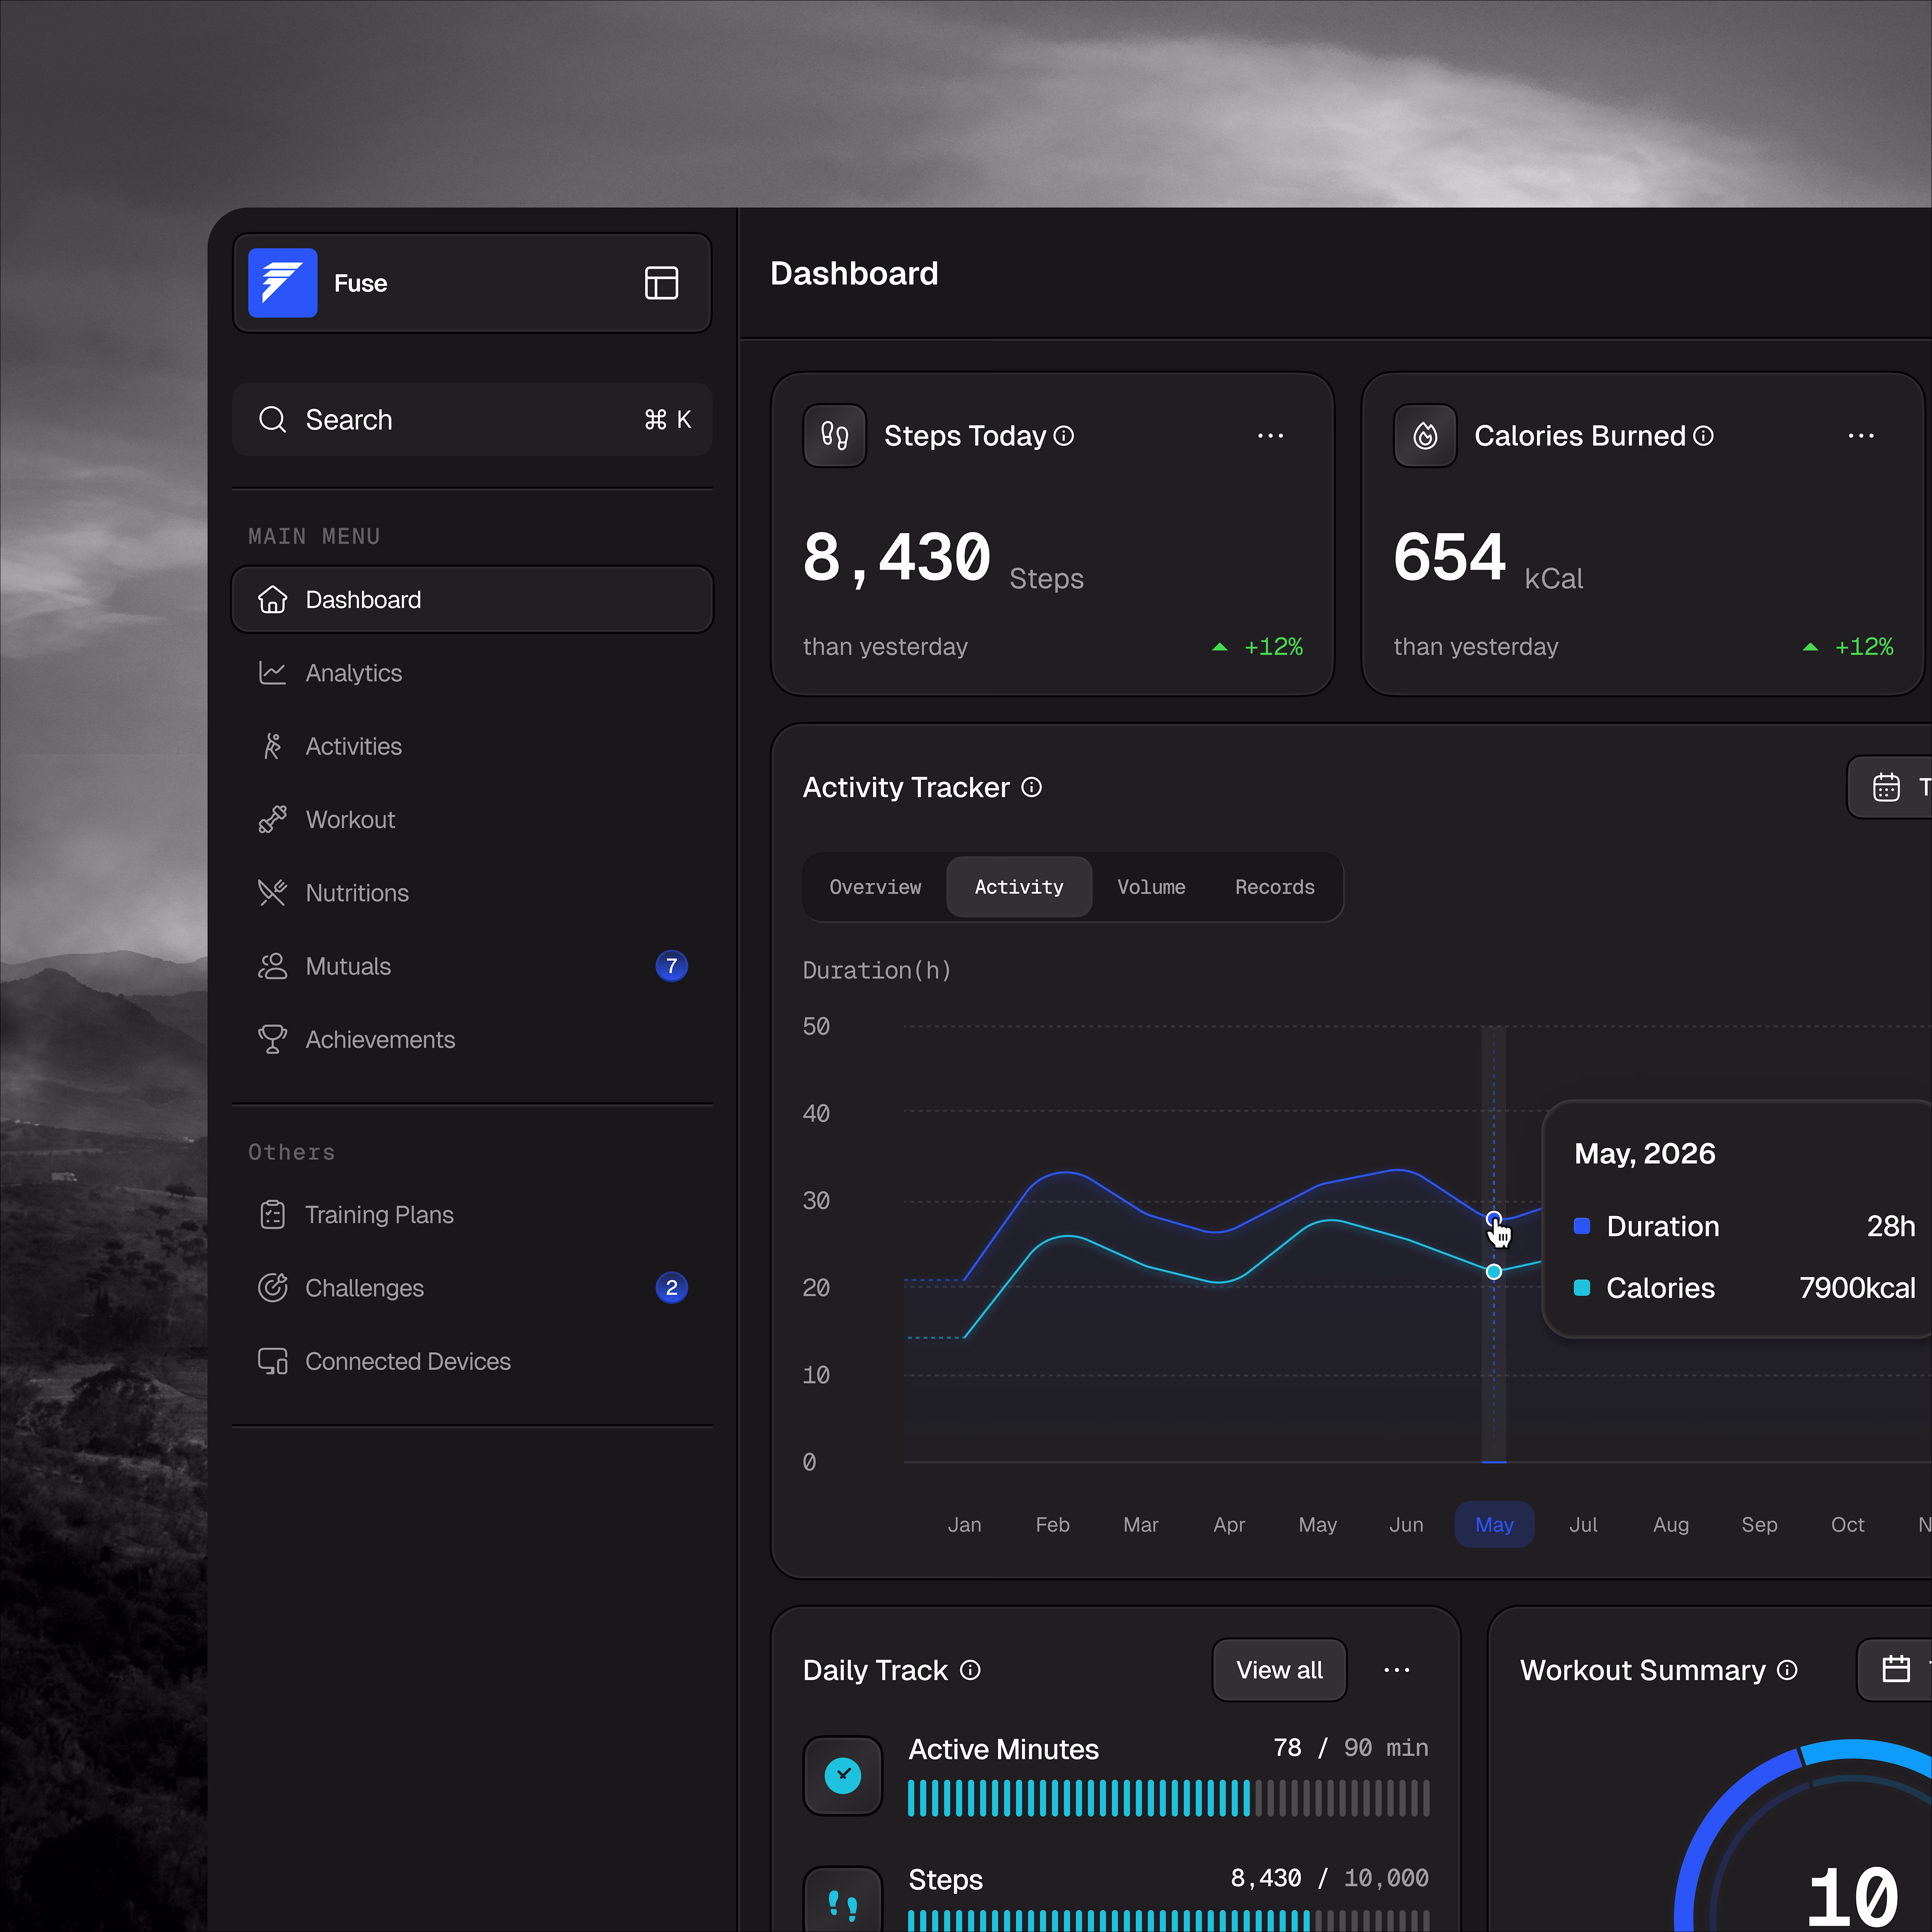Go to Achievements
1932x1932 pixels.
point(472,1040)
